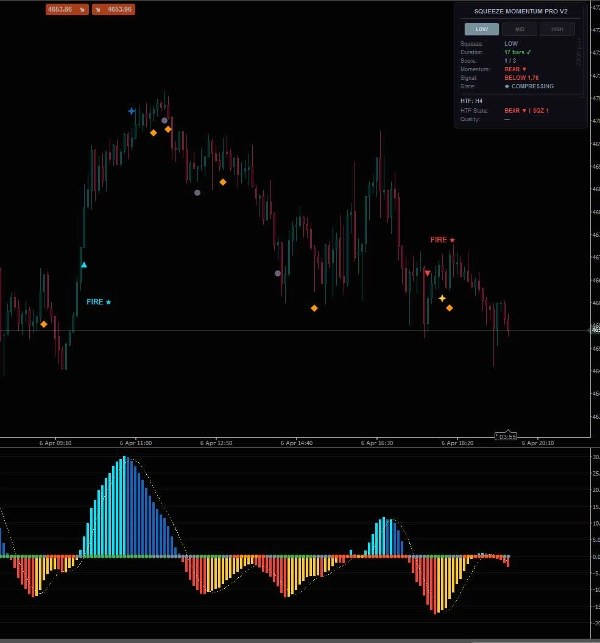Click the cyan up-triangle buy signal

click(x=84, y=265)
